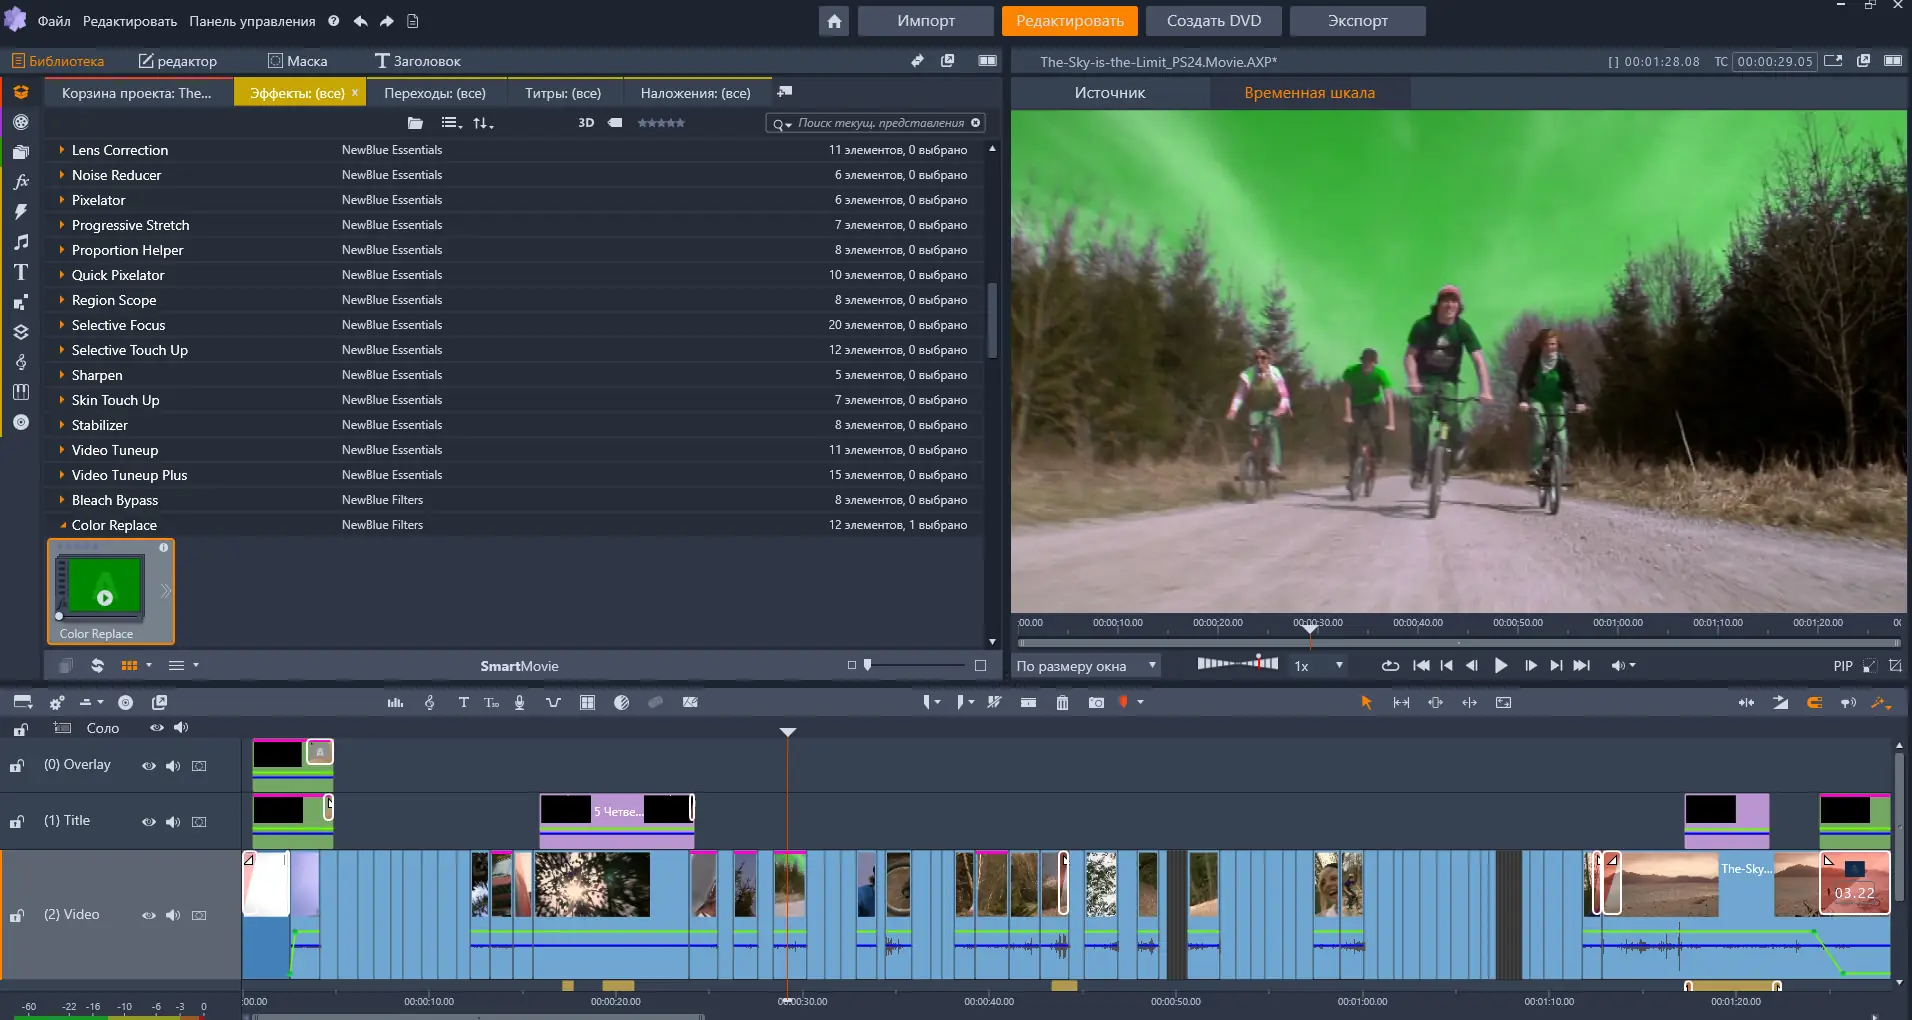The width and height of the screenshot is (1912, 1020).
Task: Click the loop playback icon
Action: coord(1390,666)
